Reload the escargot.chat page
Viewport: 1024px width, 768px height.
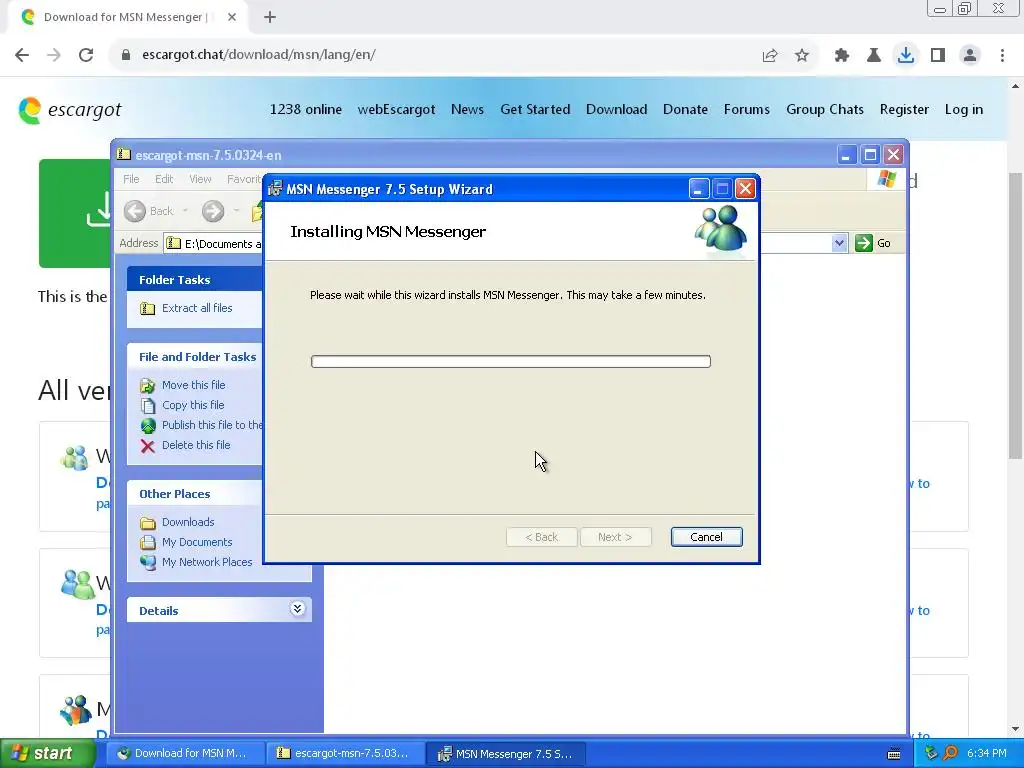tap(86, 55)
